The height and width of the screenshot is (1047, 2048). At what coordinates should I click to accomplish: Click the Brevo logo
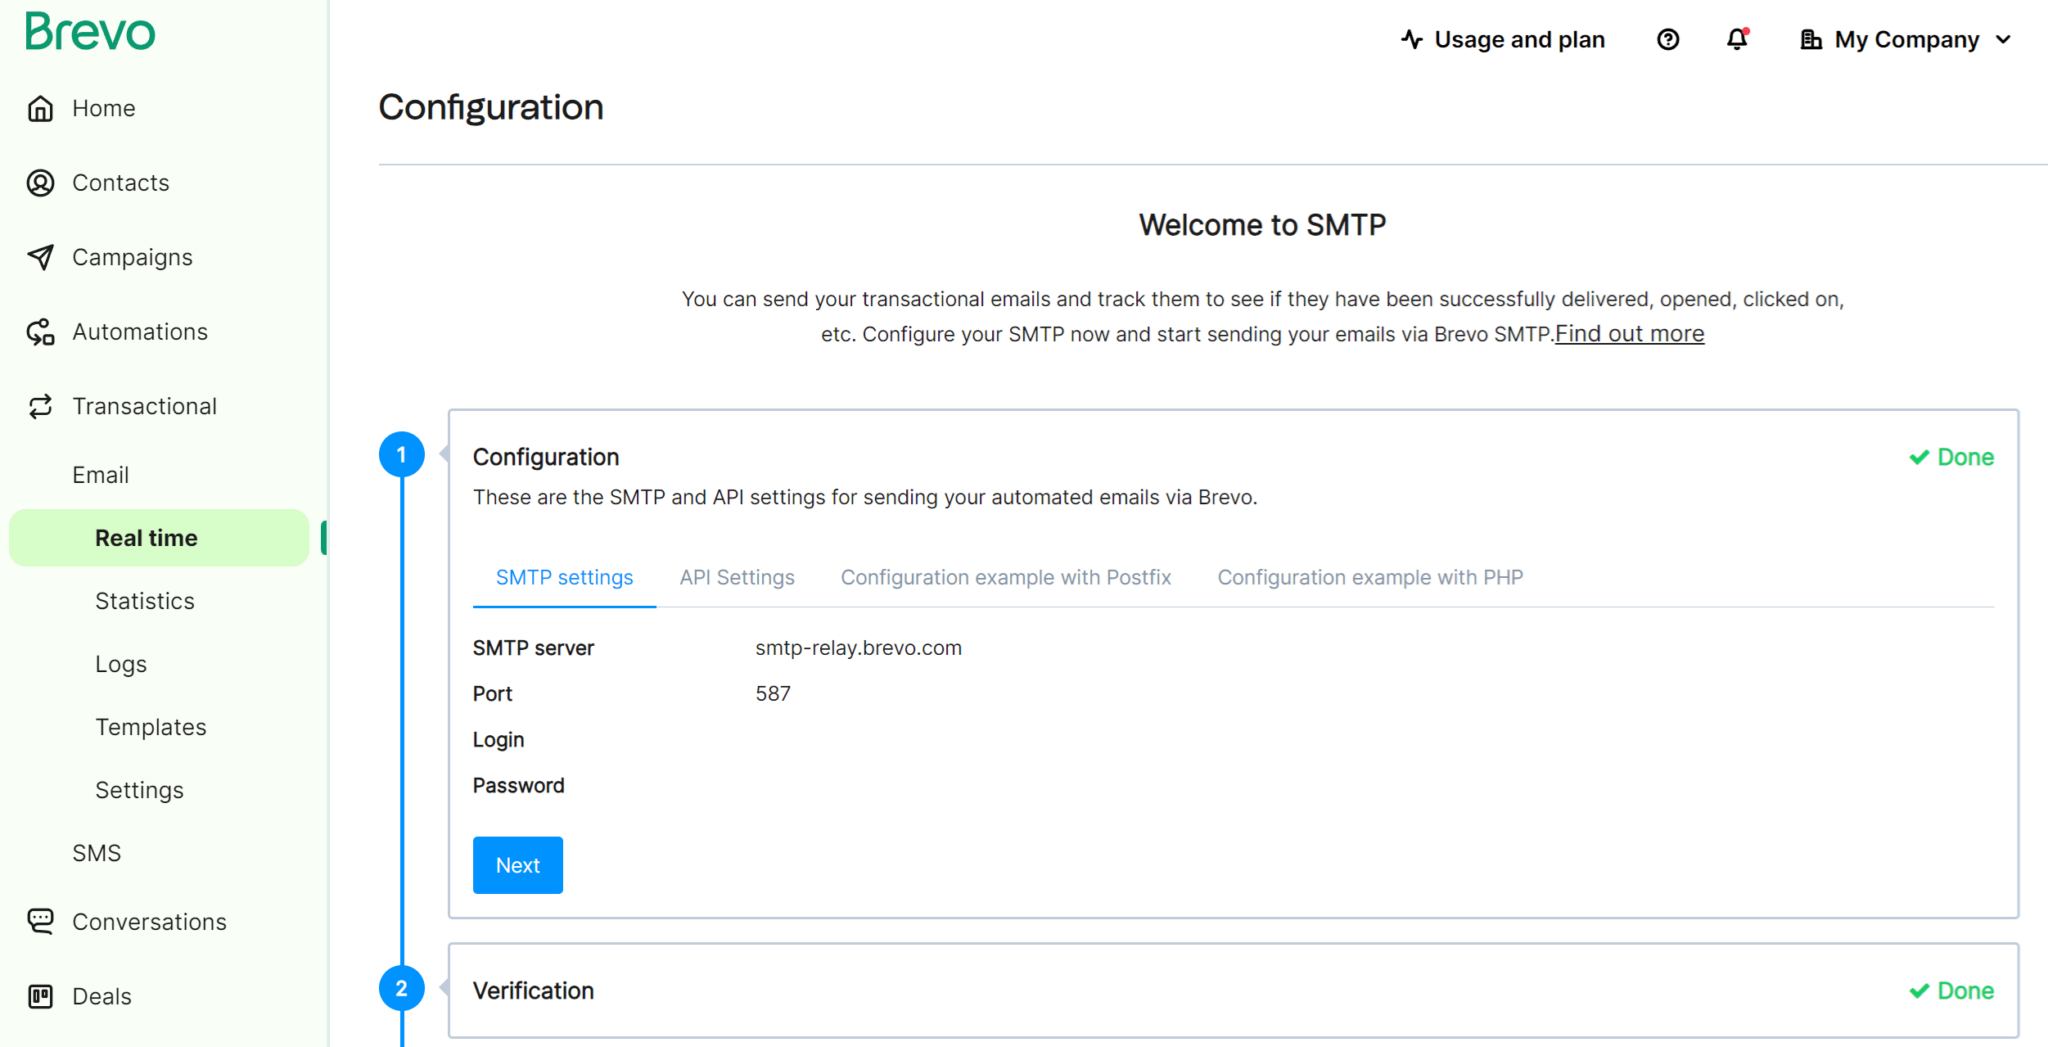point(90,31)
